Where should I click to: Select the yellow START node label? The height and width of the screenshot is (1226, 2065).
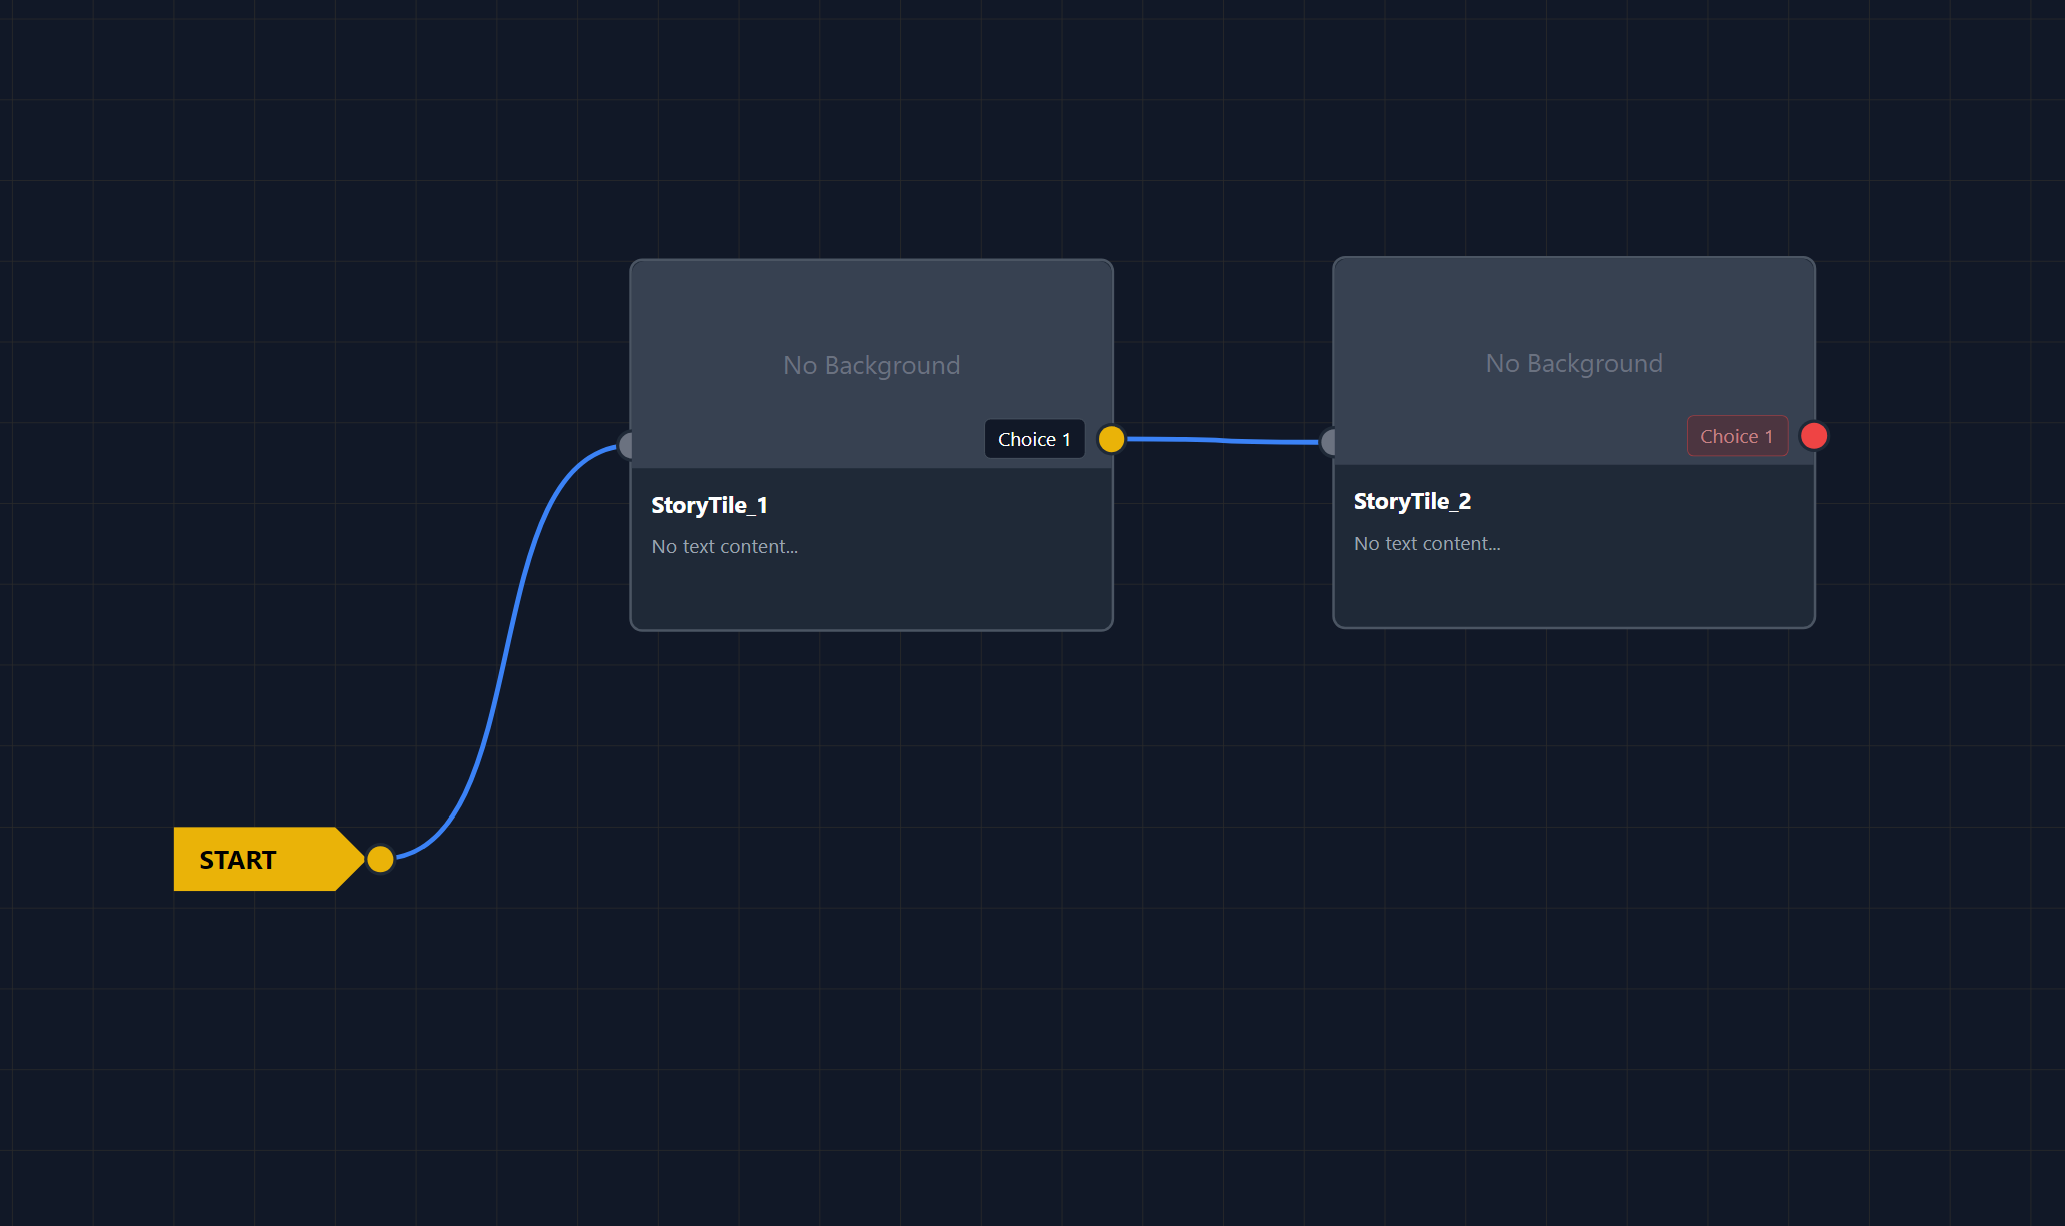coord(238,860)
